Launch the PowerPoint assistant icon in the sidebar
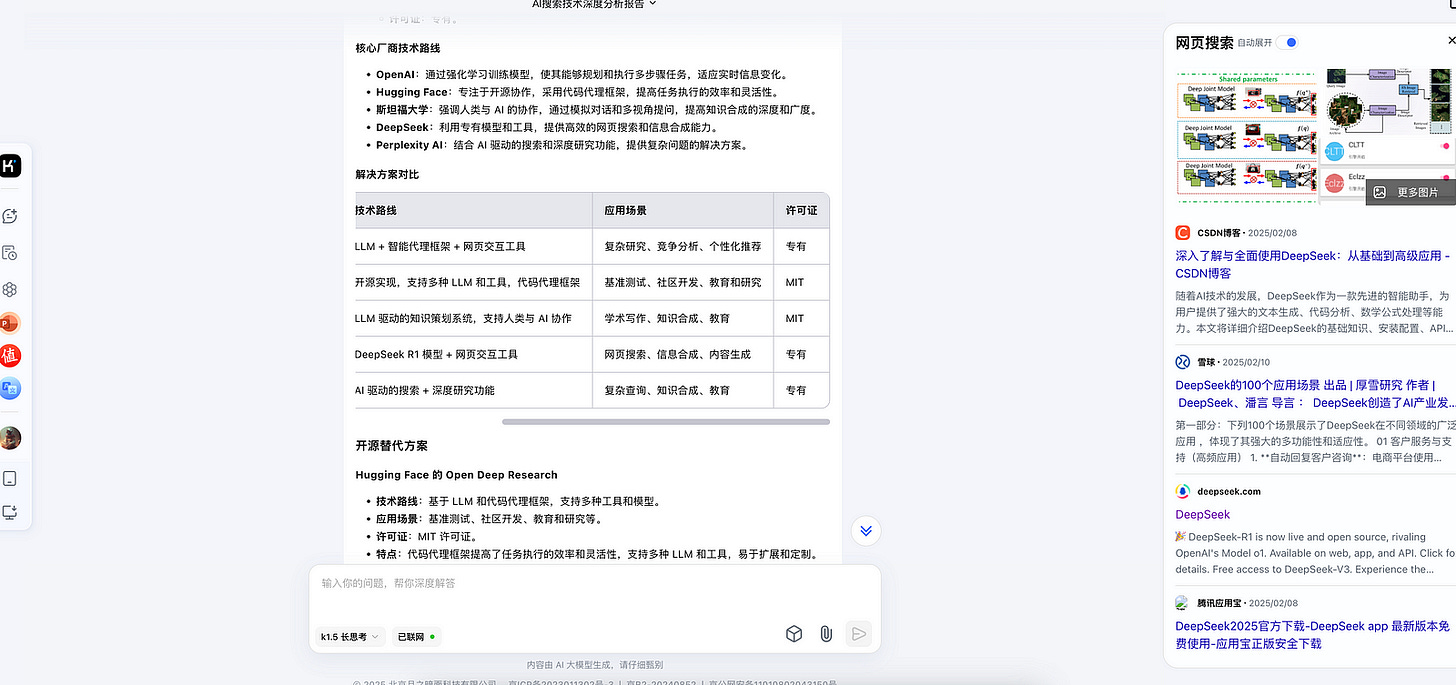The image size is (1456, 685). [10, 323]
